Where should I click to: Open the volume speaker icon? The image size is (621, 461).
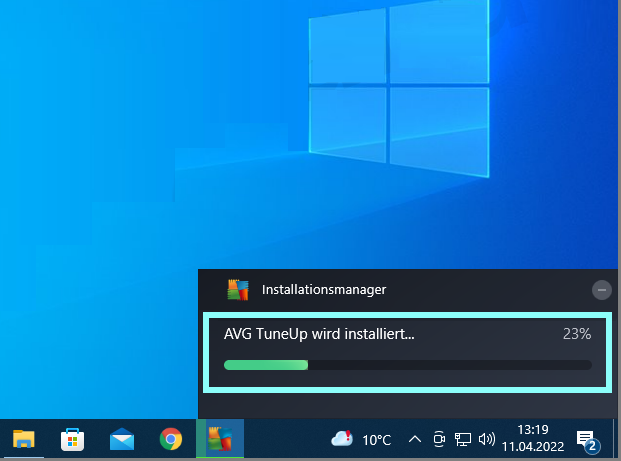pyautogui.click(x=487, y=439)
